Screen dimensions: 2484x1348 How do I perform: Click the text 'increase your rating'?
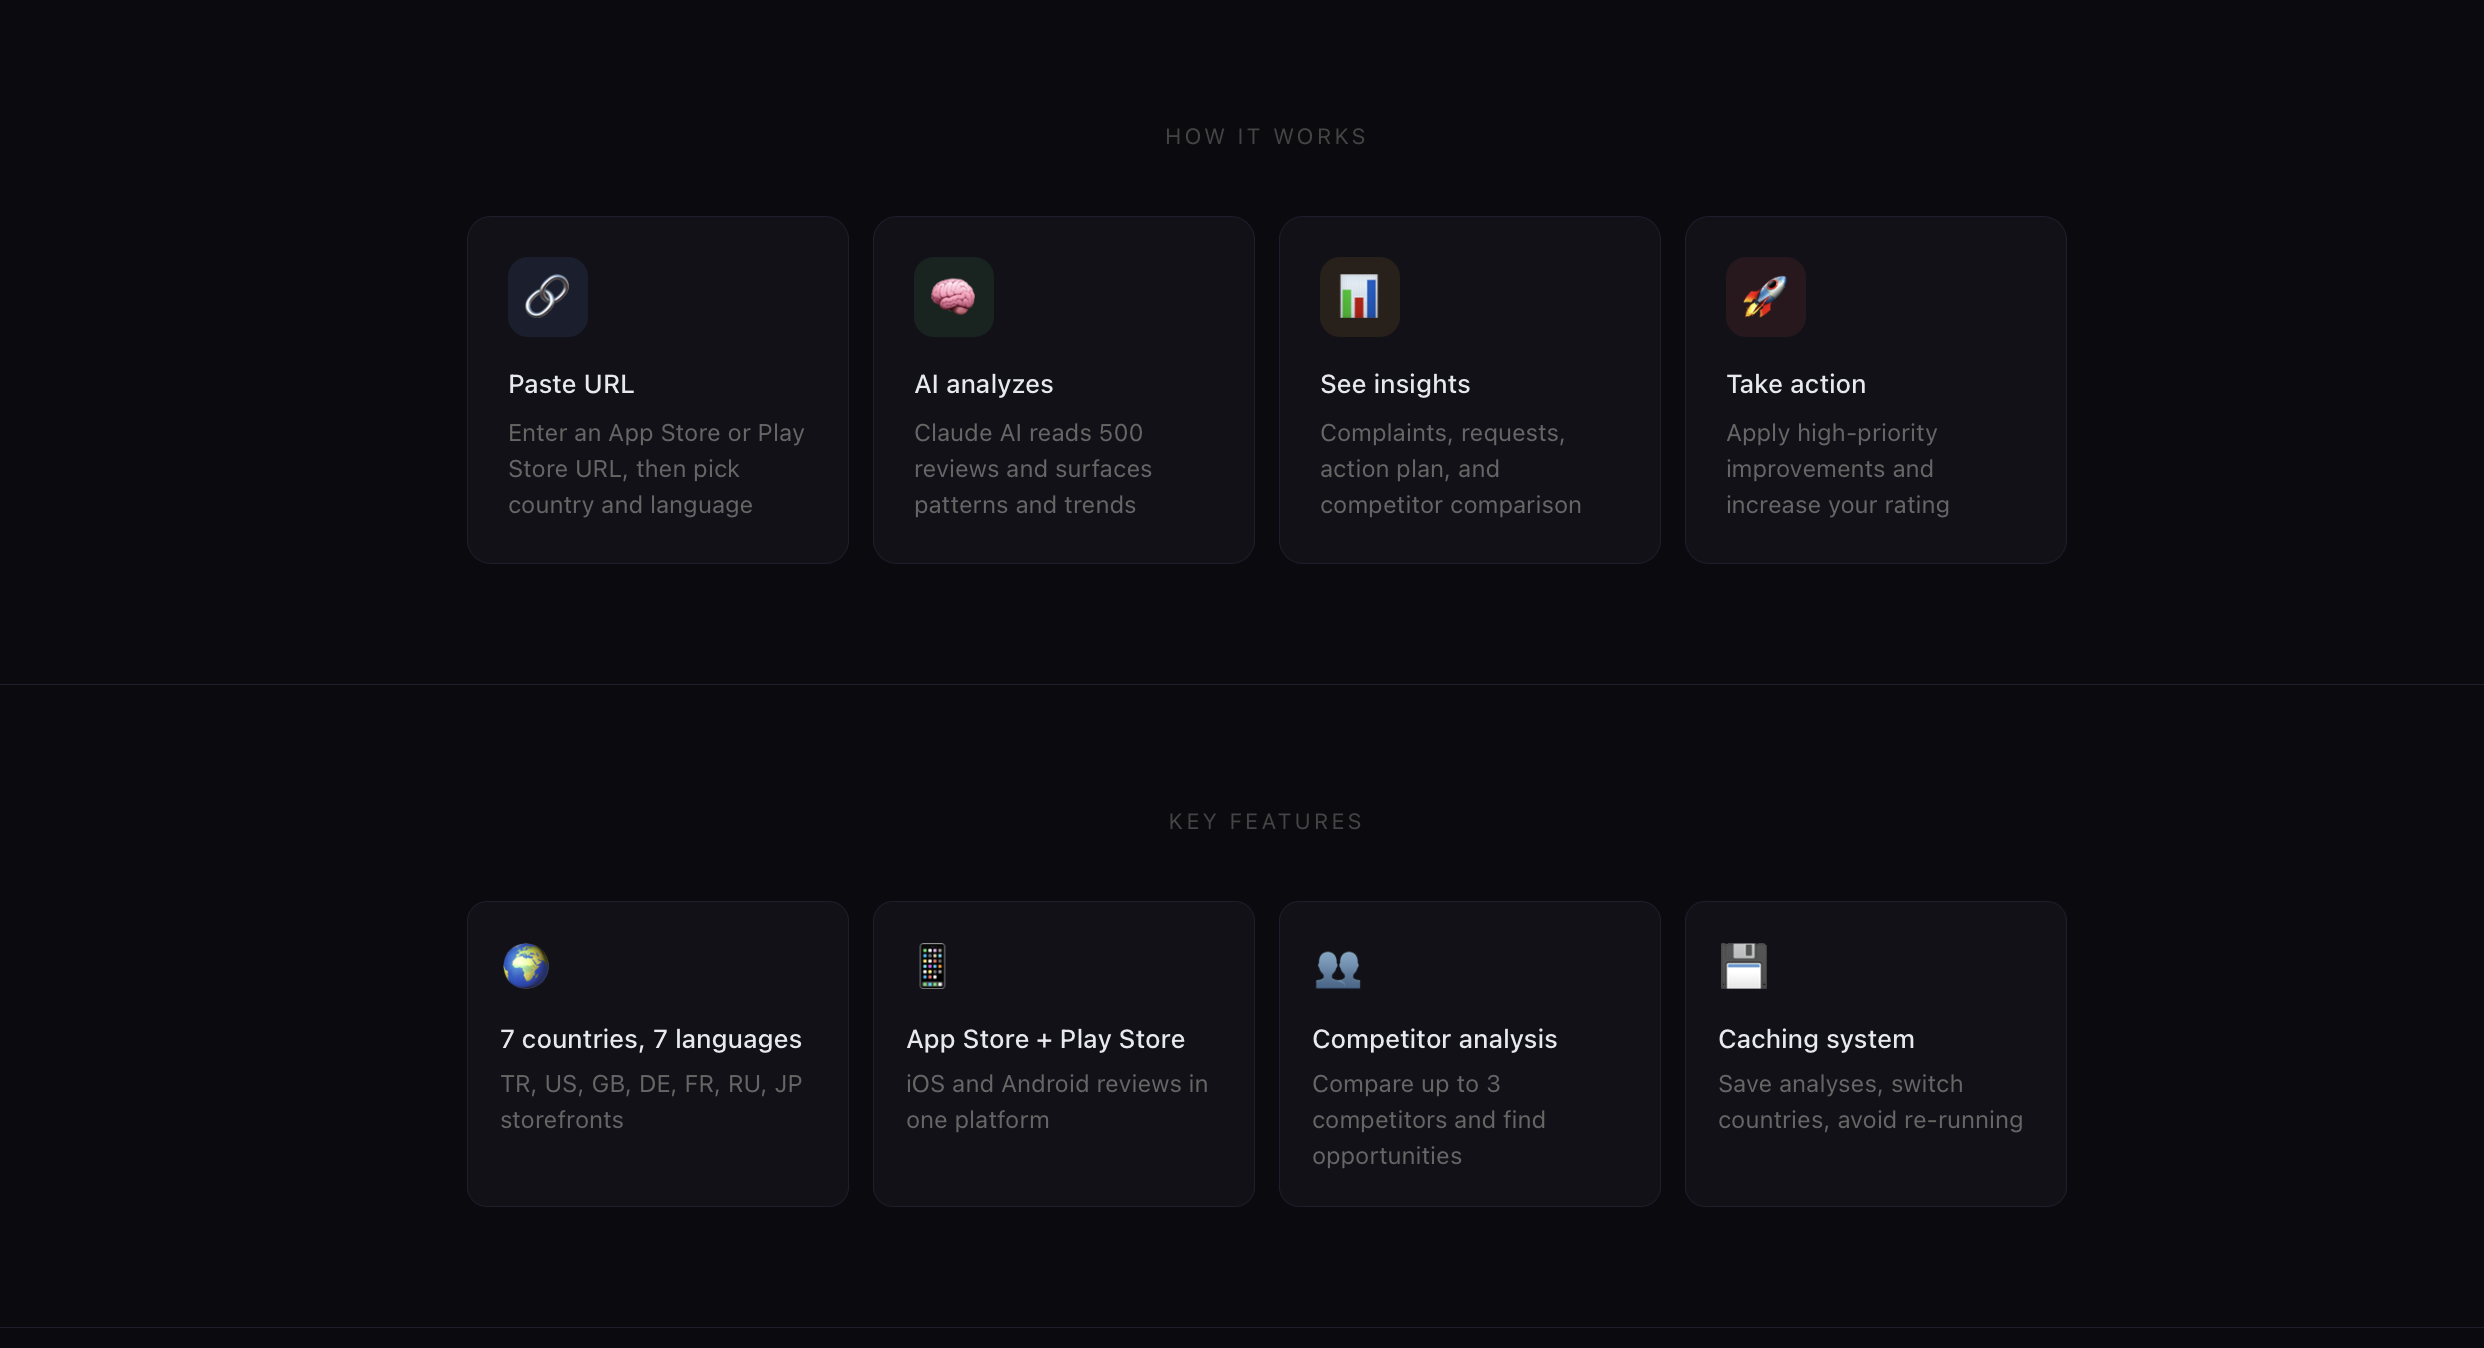(x=1837, y=505)
